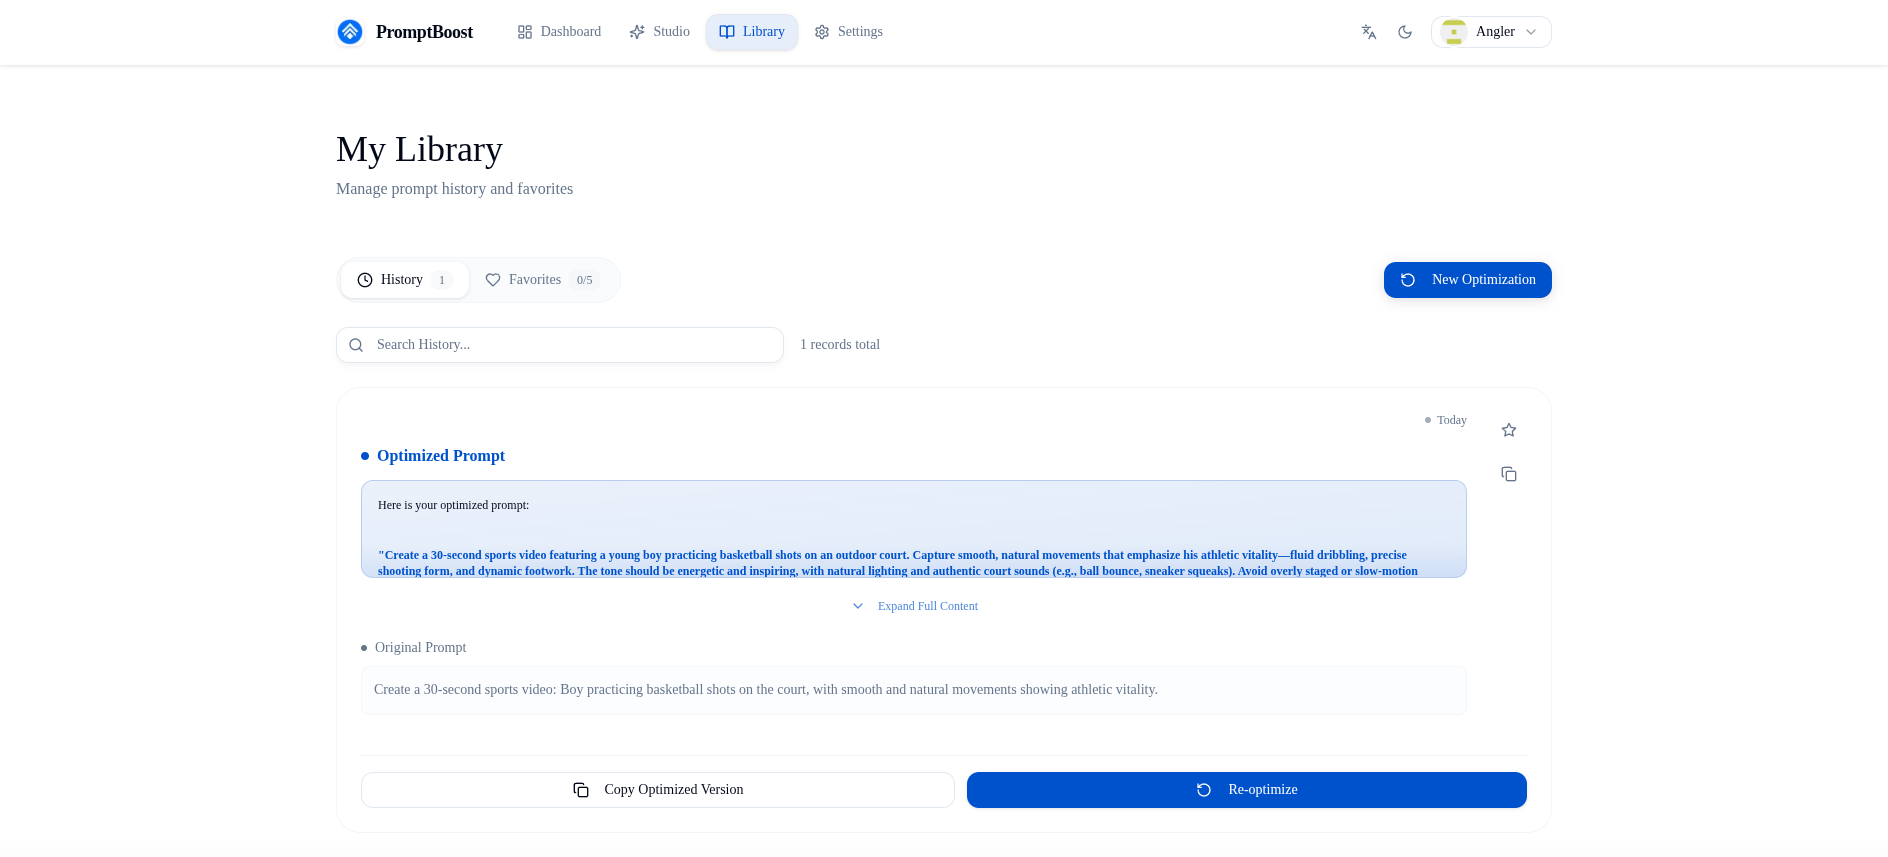The height and width of the screenshot is (857, 1888).
Task: Switch to the History tab
Action: [404, 280]
